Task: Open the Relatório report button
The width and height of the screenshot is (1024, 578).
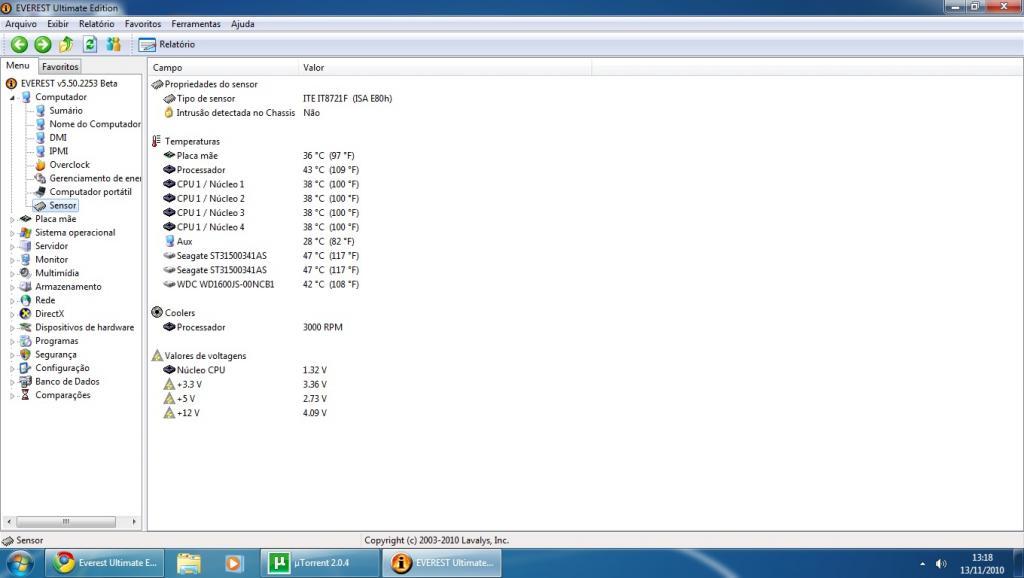Action: [167, 44]
